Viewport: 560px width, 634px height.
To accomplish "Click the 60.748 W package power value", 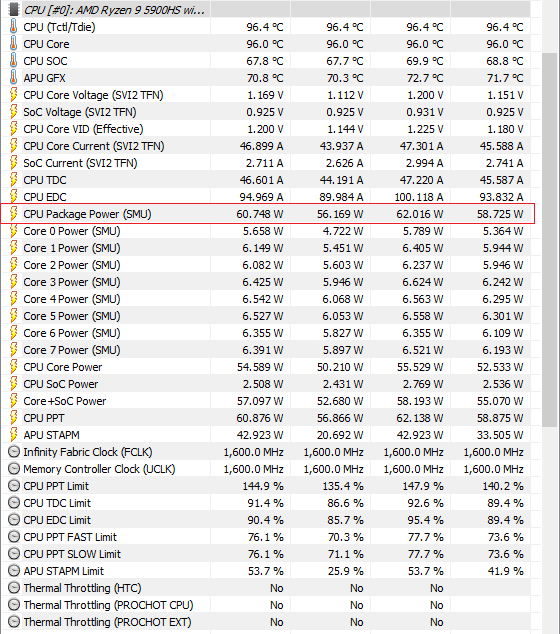I will pyautogui.click(x=260, y=214).
